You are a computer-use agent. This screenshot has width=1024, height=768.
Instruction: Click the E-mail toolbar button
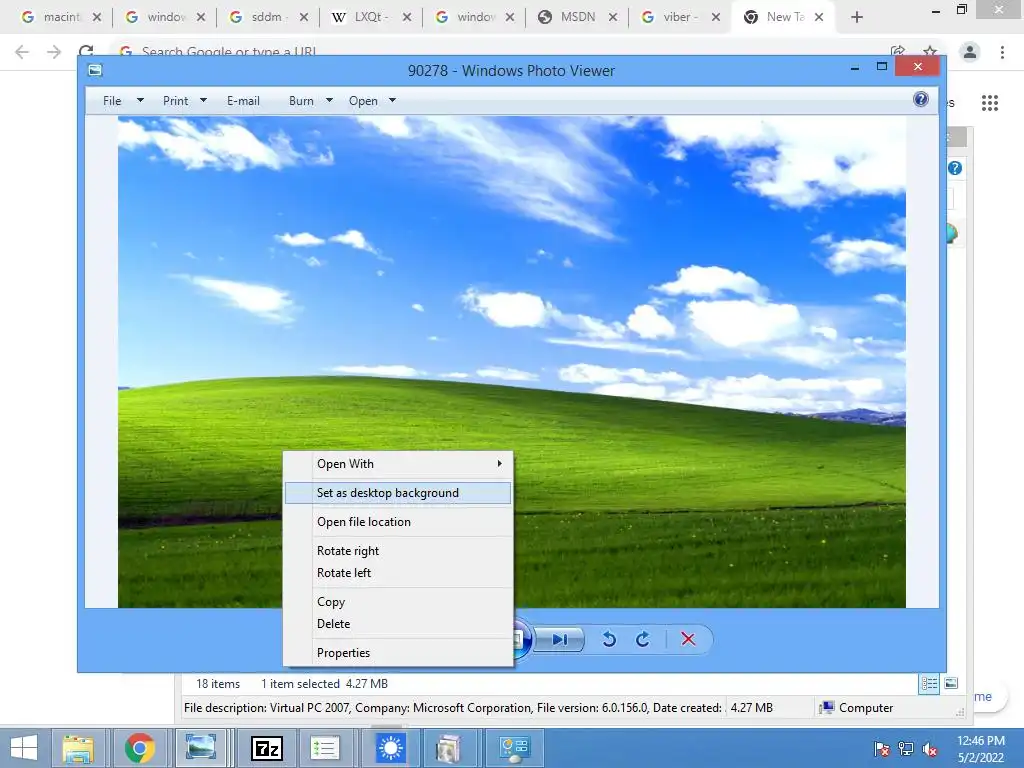(x=243, y=101)
